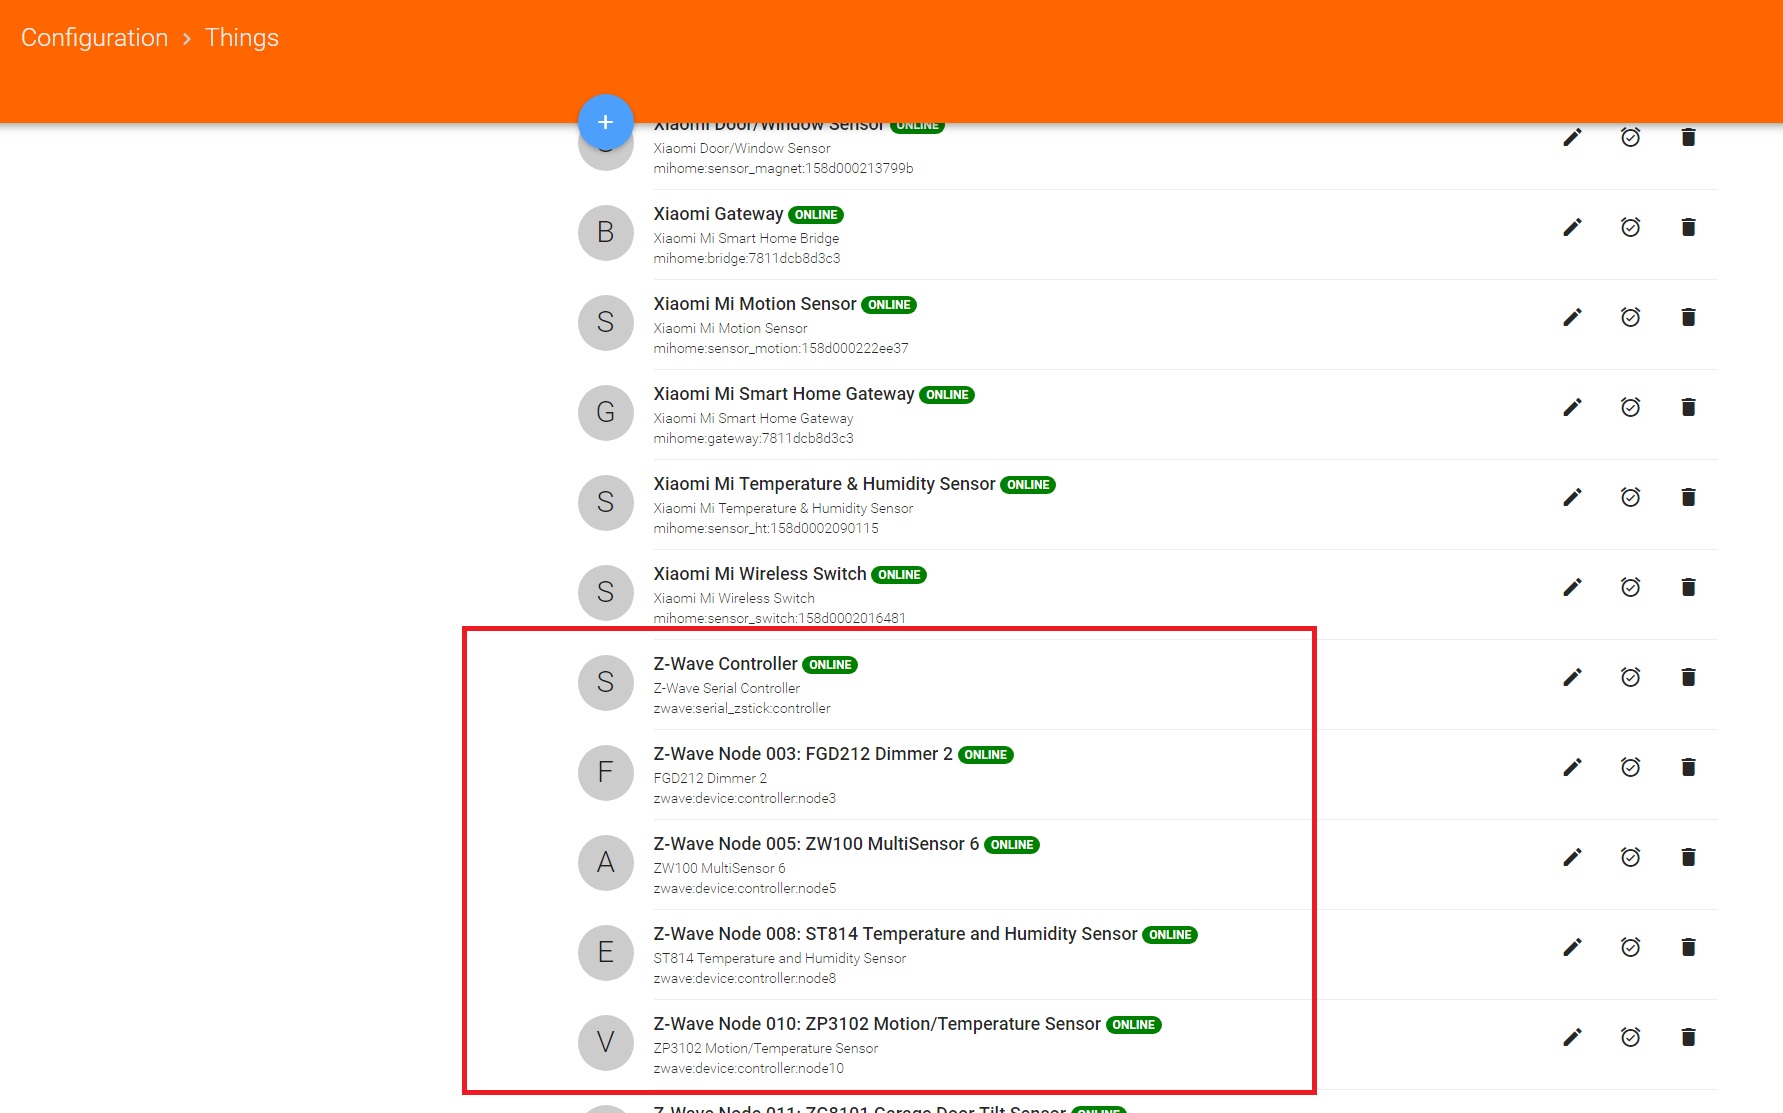Screen dimensions: 1783x1113
Task: Edit the Xiaomi Mi Smart Home Gateway
Action: (1572, 407)
